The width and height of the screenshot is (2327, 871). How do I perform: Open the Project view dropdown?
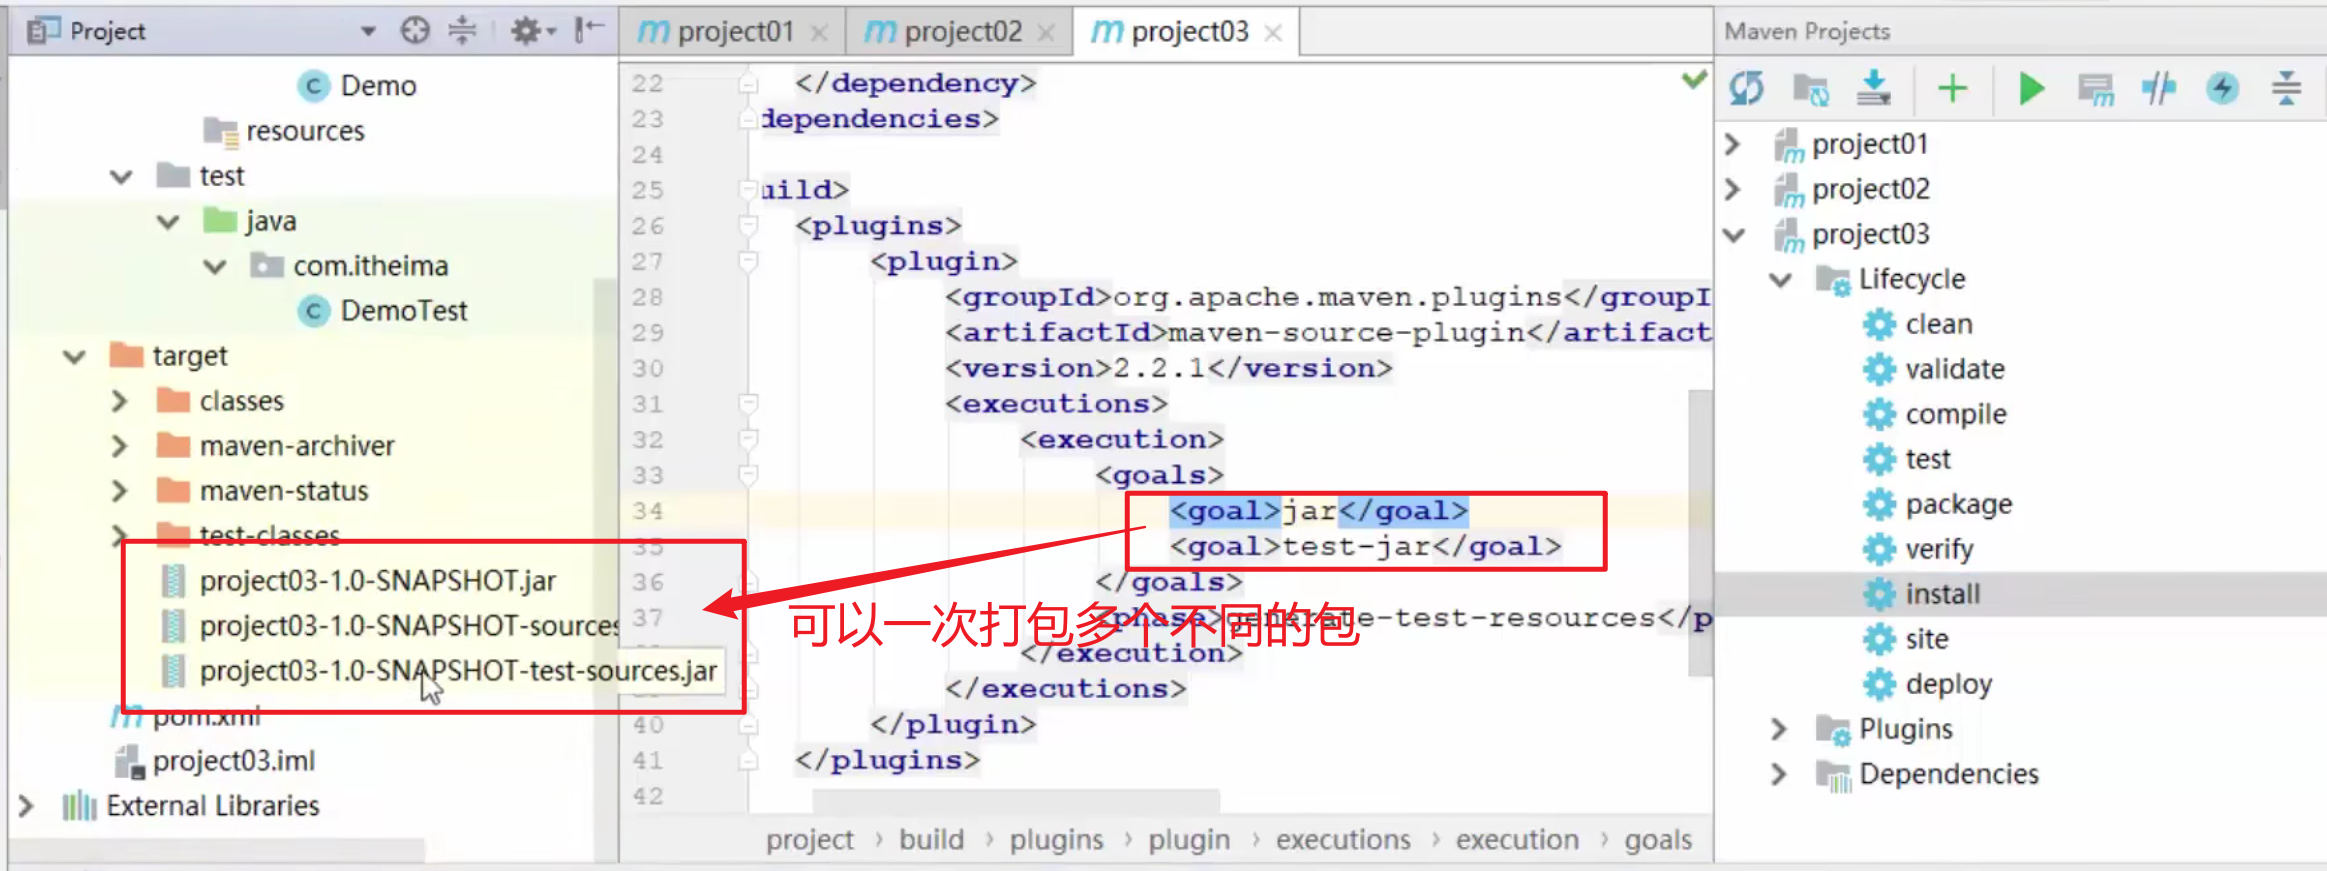coord(368,32)
